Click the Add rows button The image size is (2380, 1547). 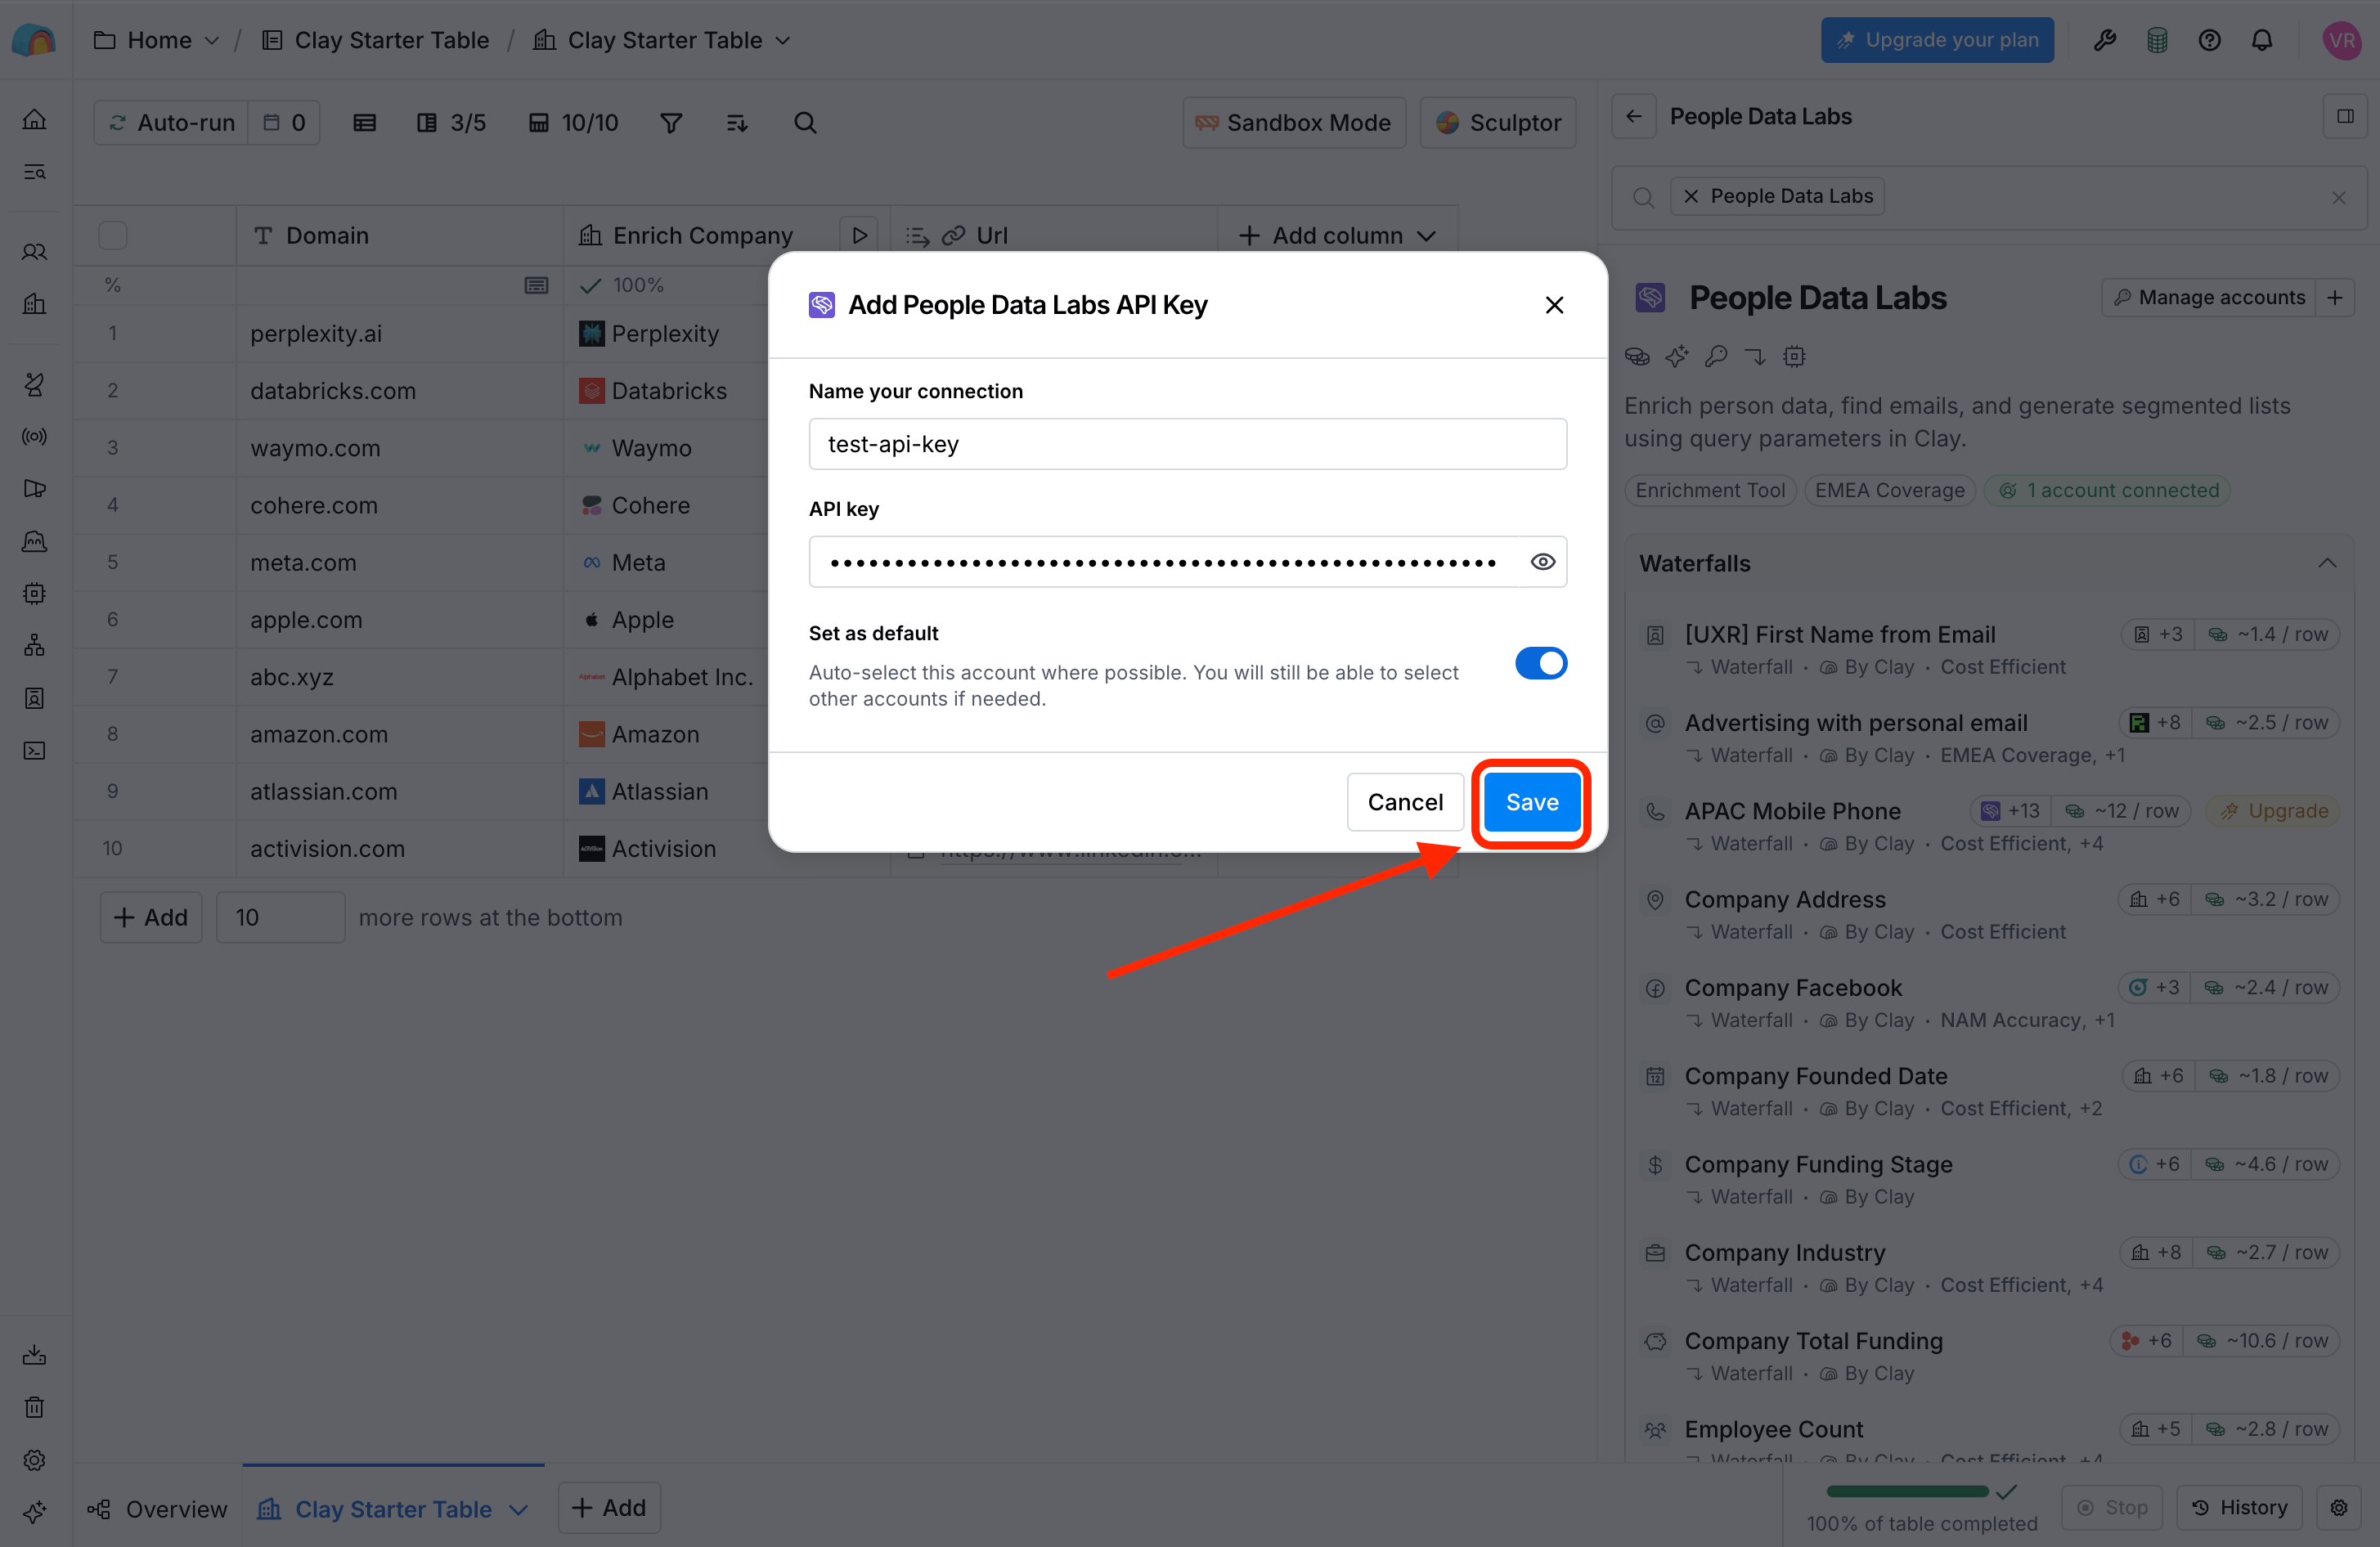151,917
